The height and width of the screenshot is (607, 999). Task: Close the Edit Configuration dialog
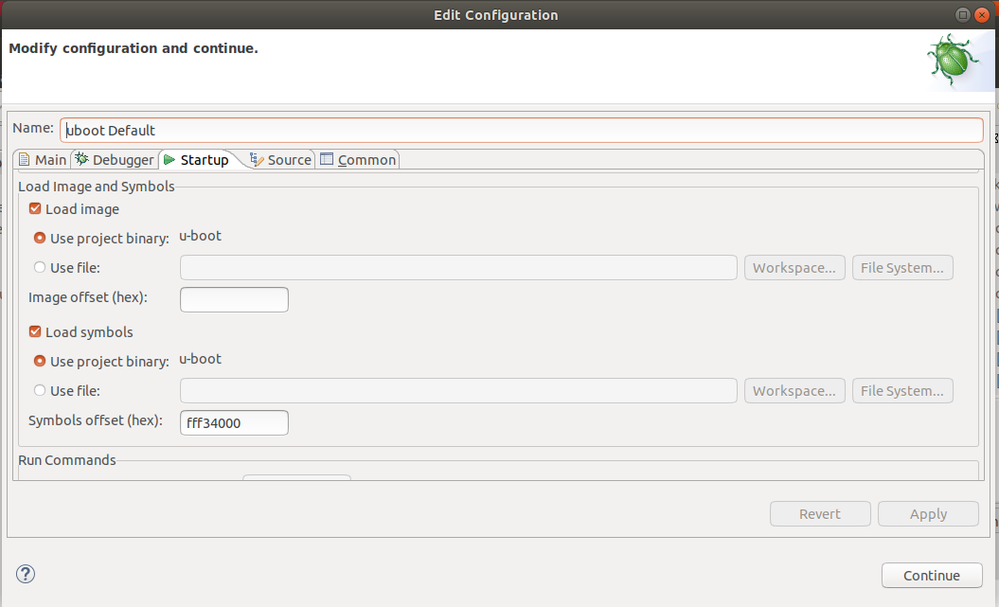[x=983, y=15]
